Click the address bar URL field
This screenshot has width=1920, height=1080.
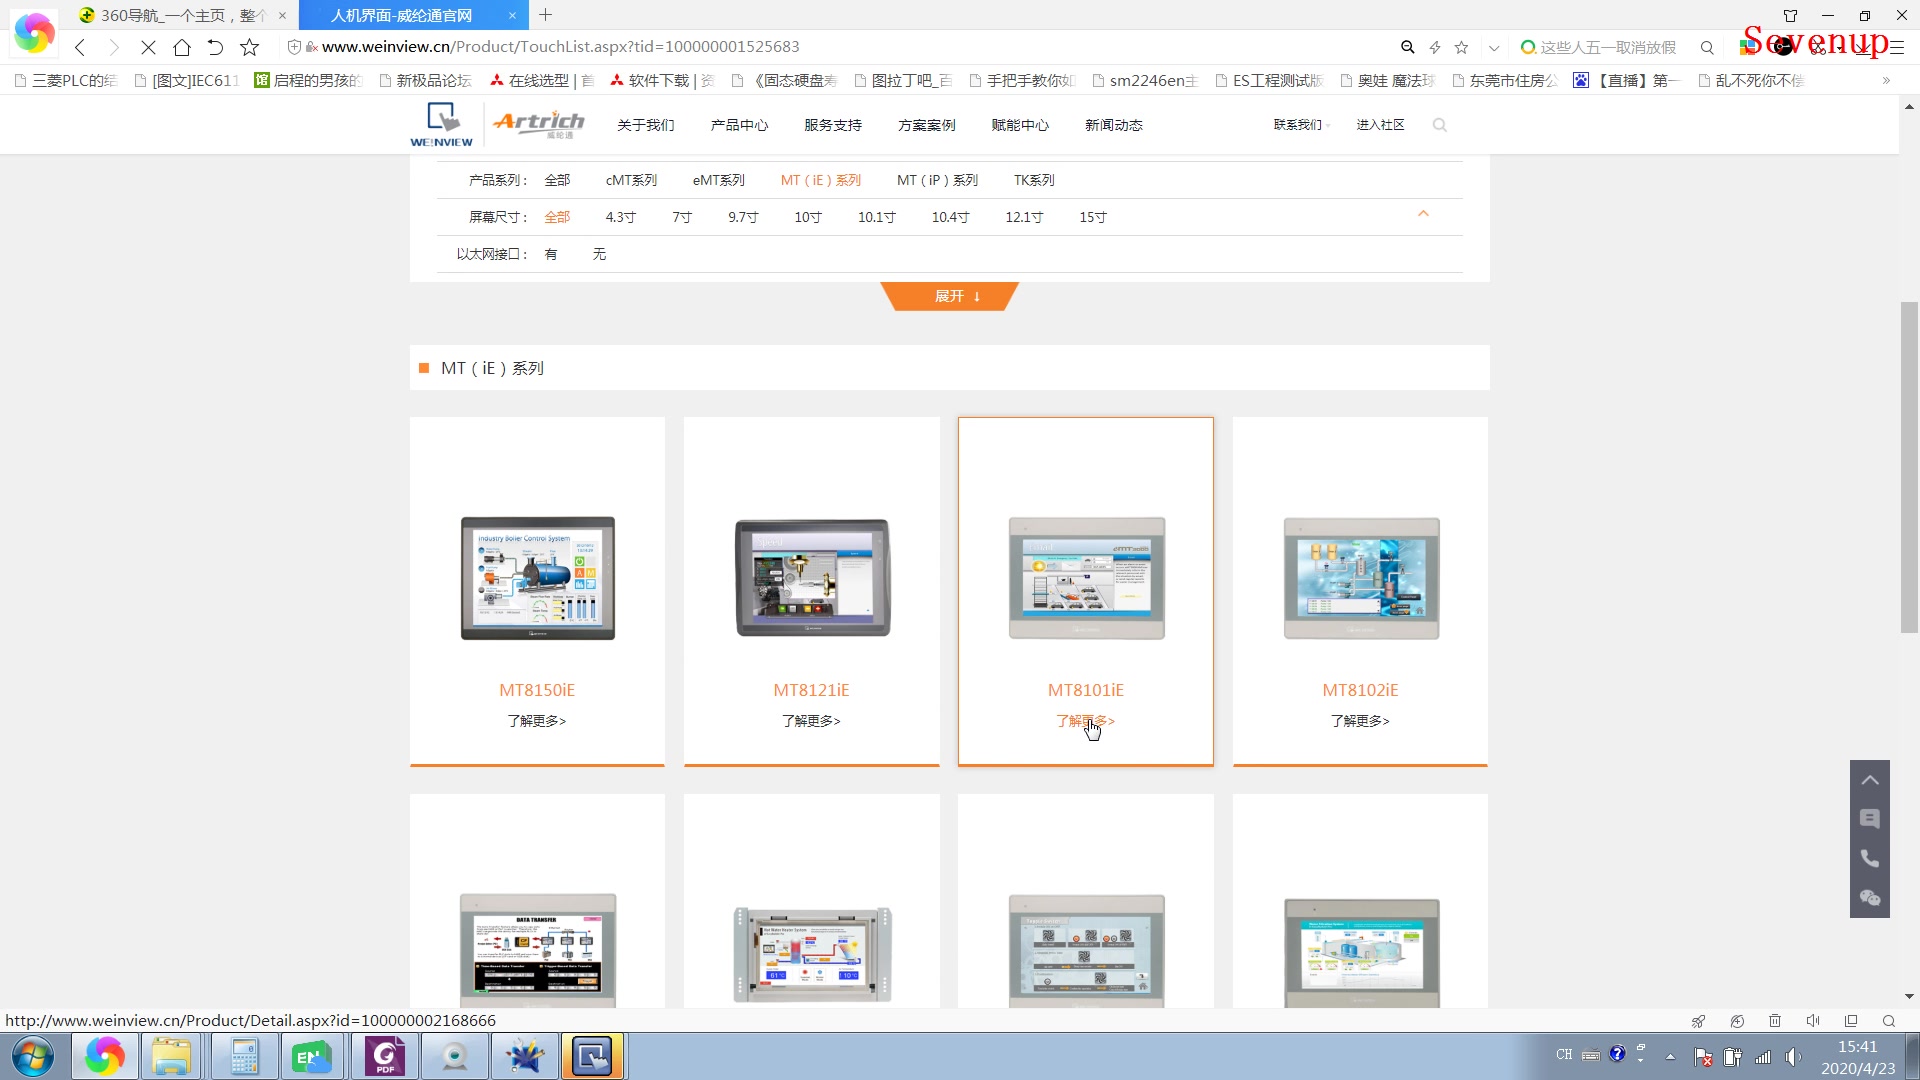pos(840,47)
